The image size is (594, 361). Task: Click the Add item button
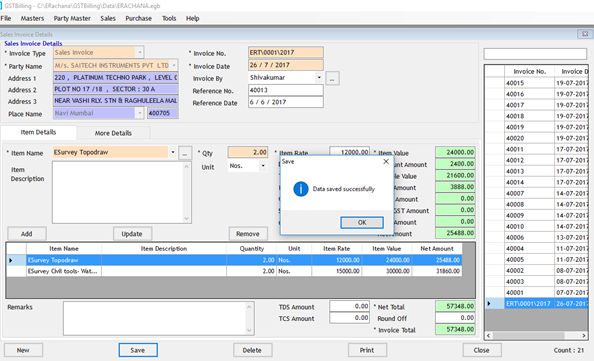click(x=27, y=234)
